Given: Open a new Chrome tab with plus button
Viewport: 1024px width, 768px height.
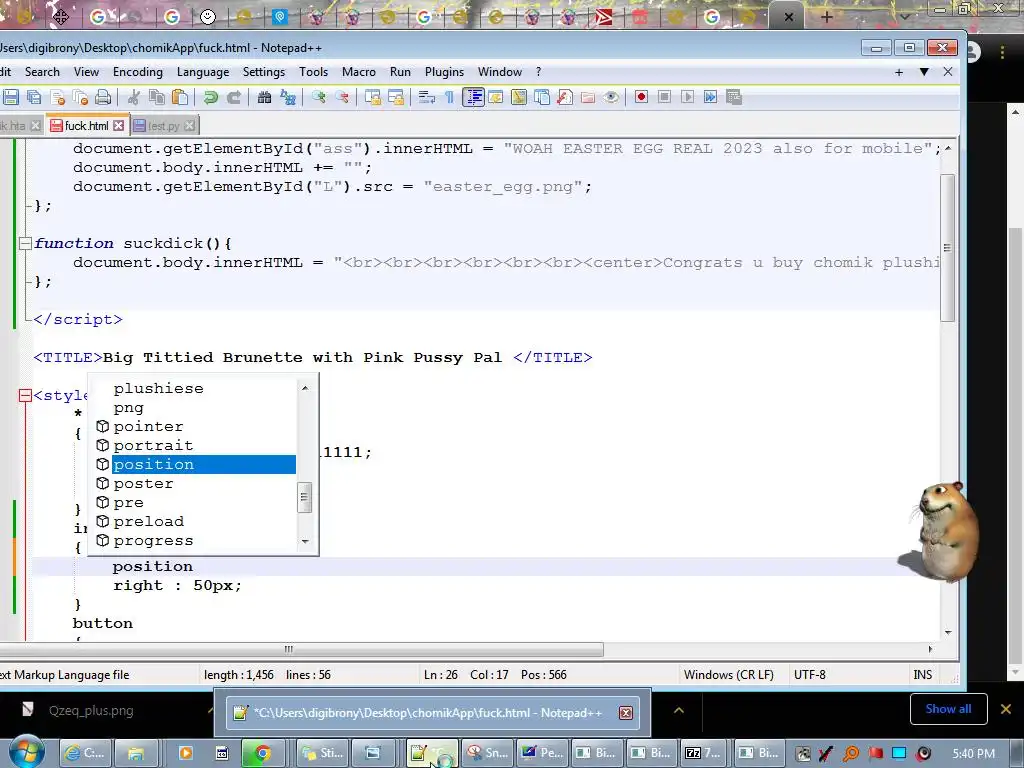Looking at the screenshot, I should tap(826, 17).
